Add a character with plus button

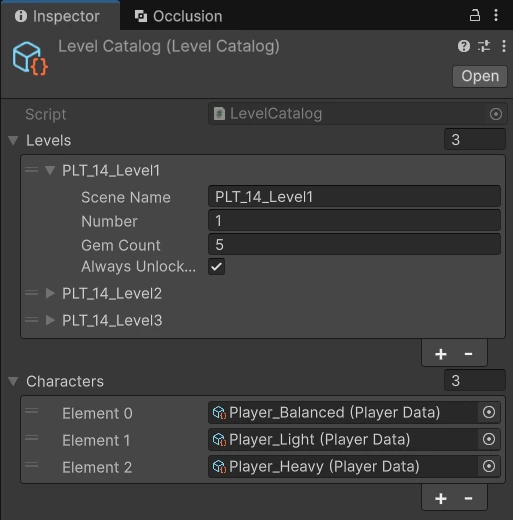pyautogui.click(x=441, y=499)
